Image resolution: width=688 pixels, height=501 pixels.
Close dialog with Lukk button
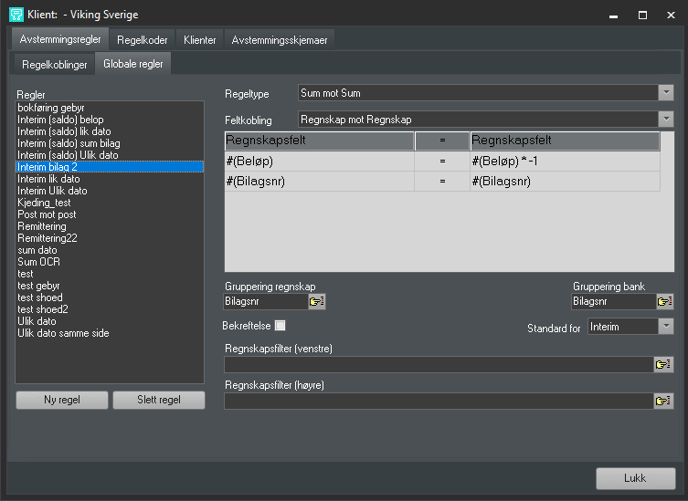635,478
